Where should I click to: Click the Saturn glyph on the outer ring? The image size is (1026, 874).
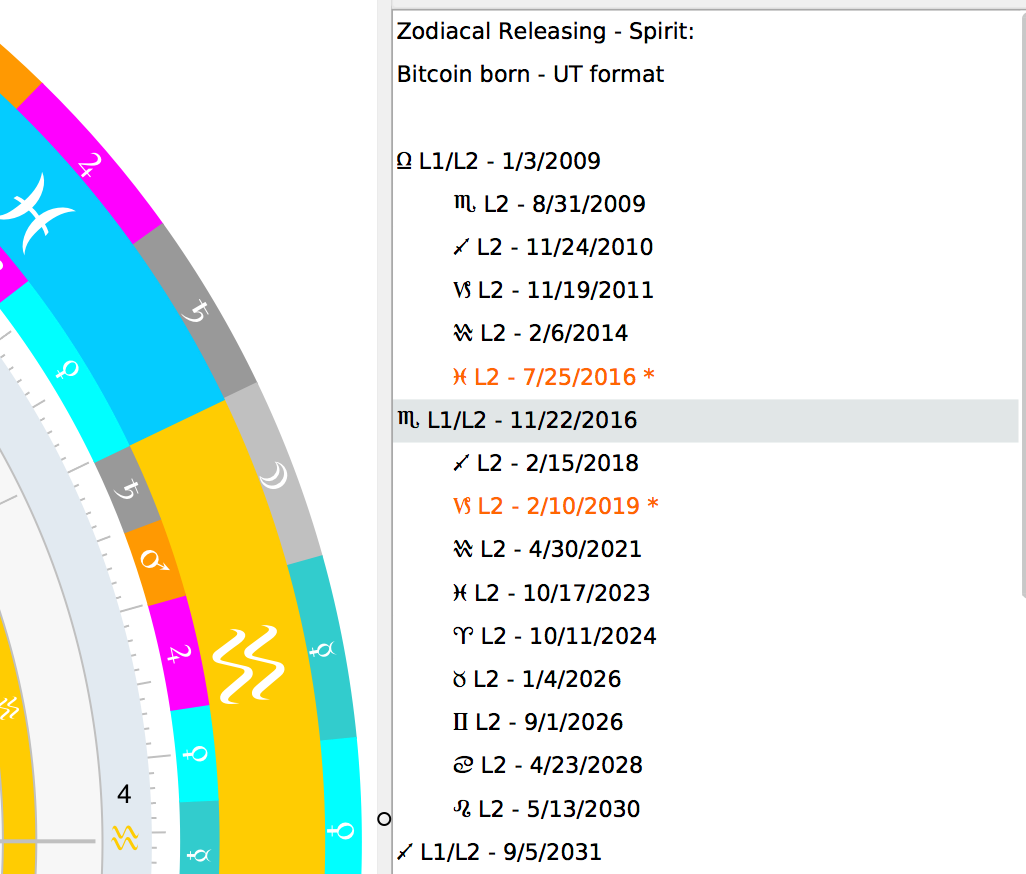195,309
